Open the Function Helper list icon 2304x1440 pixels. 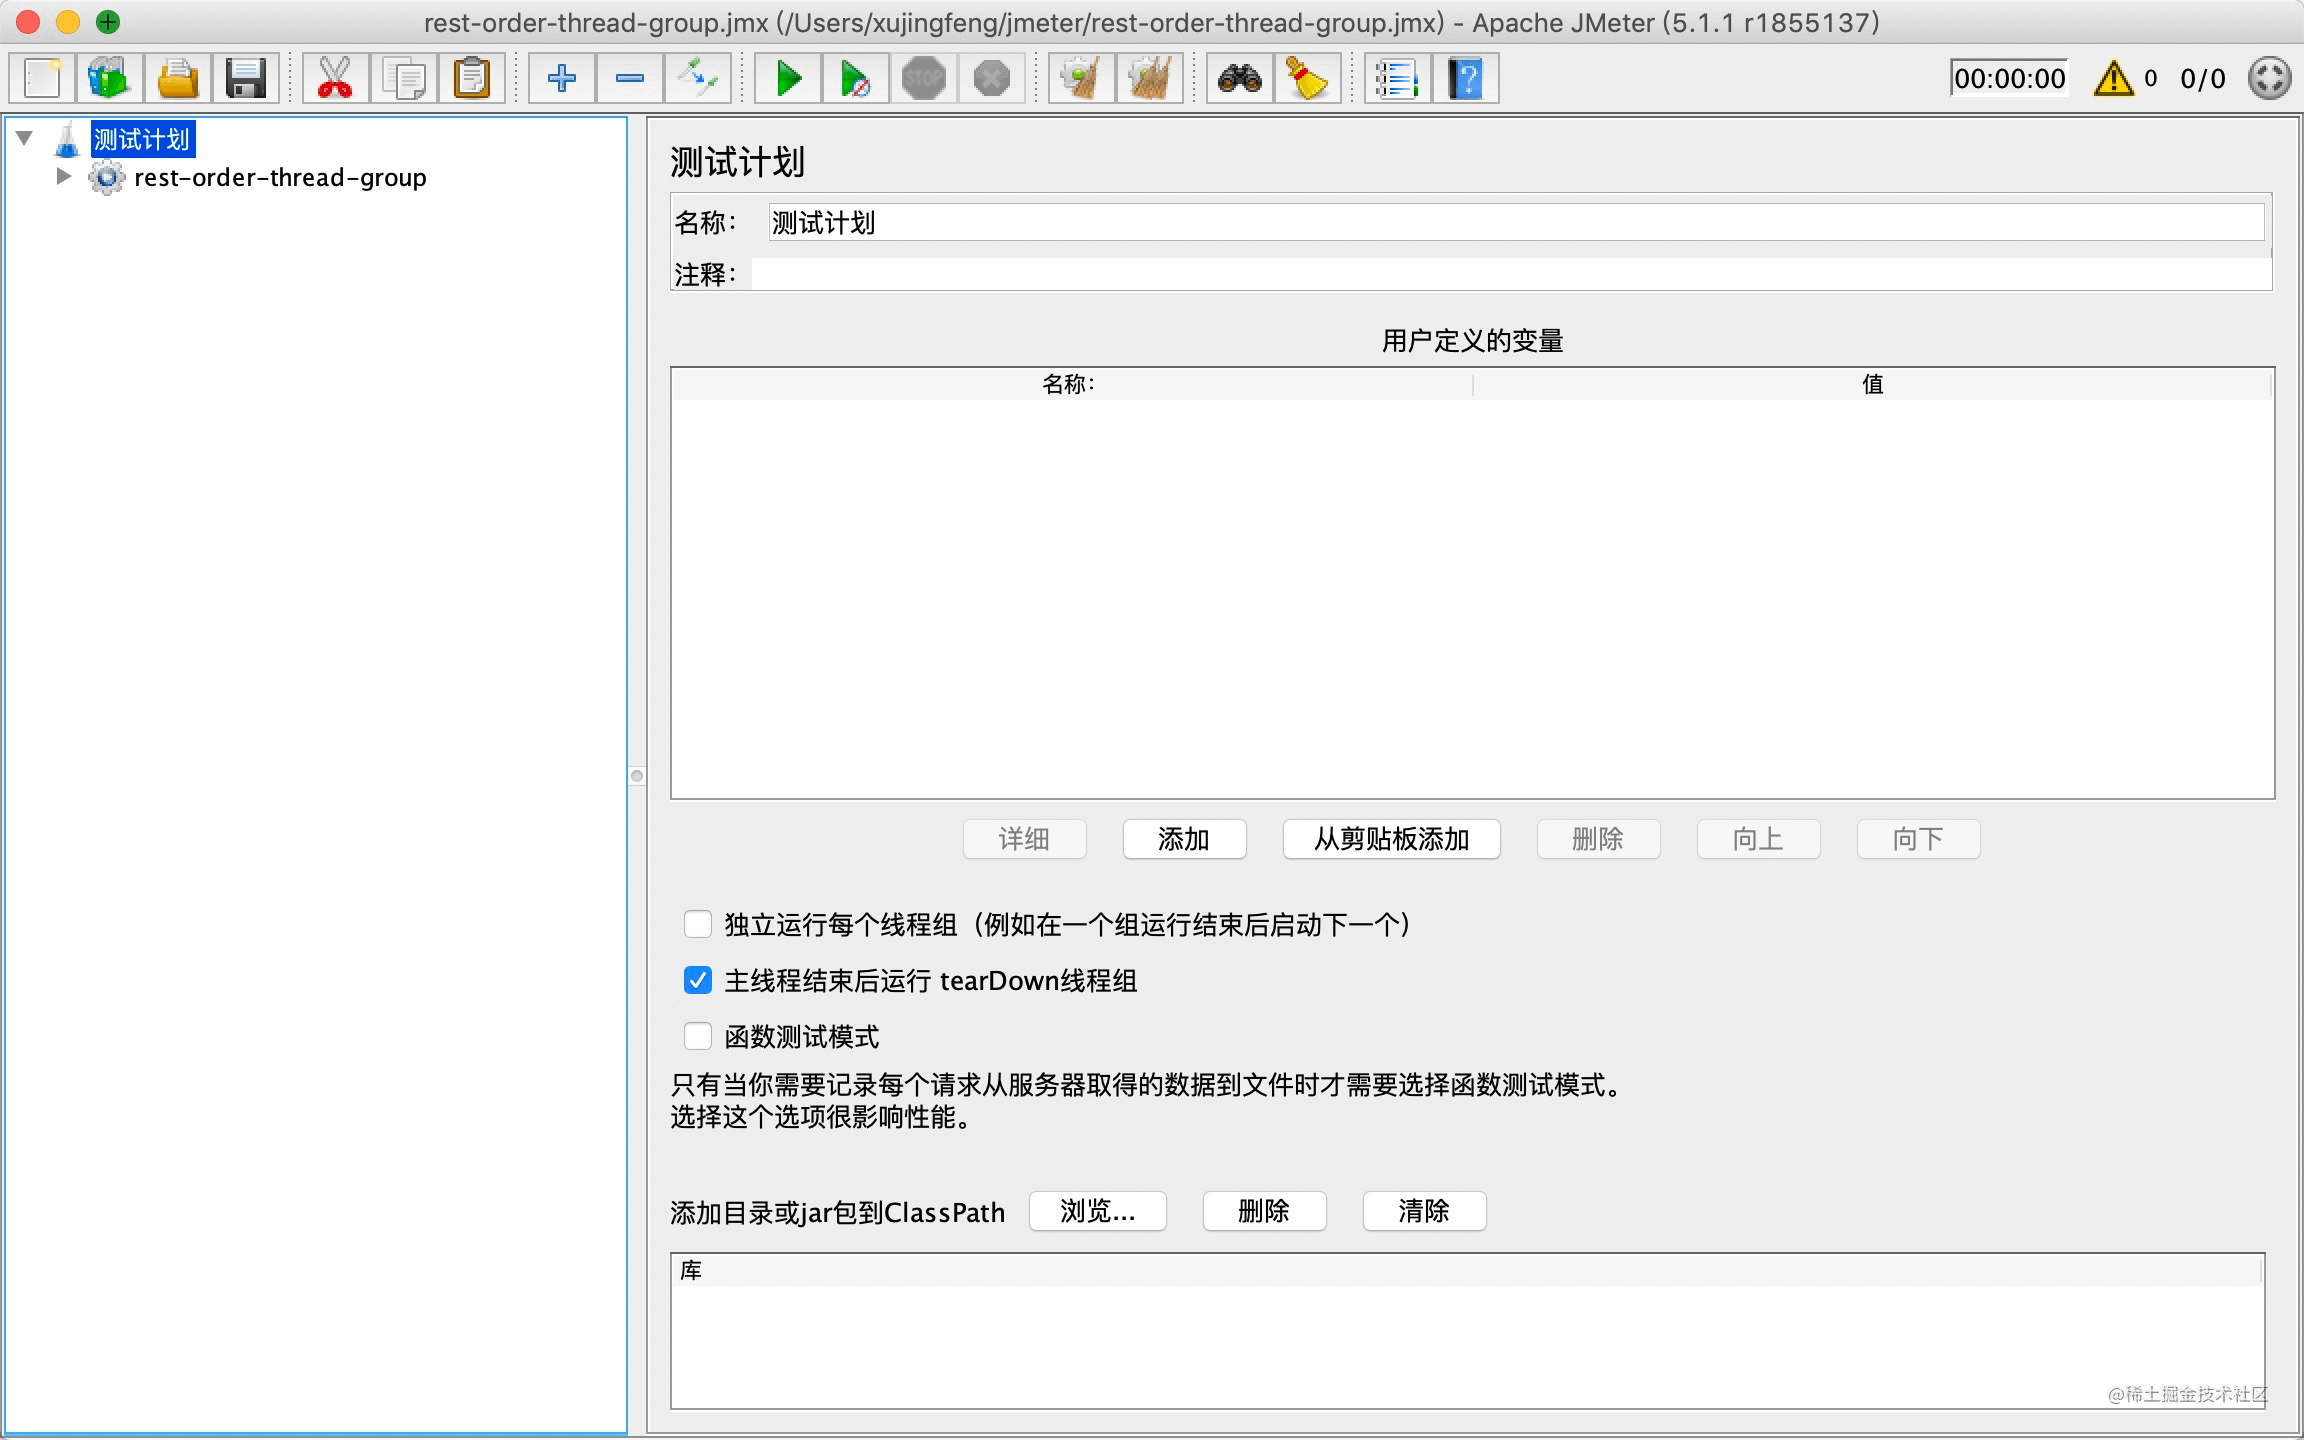[1397, 78]
